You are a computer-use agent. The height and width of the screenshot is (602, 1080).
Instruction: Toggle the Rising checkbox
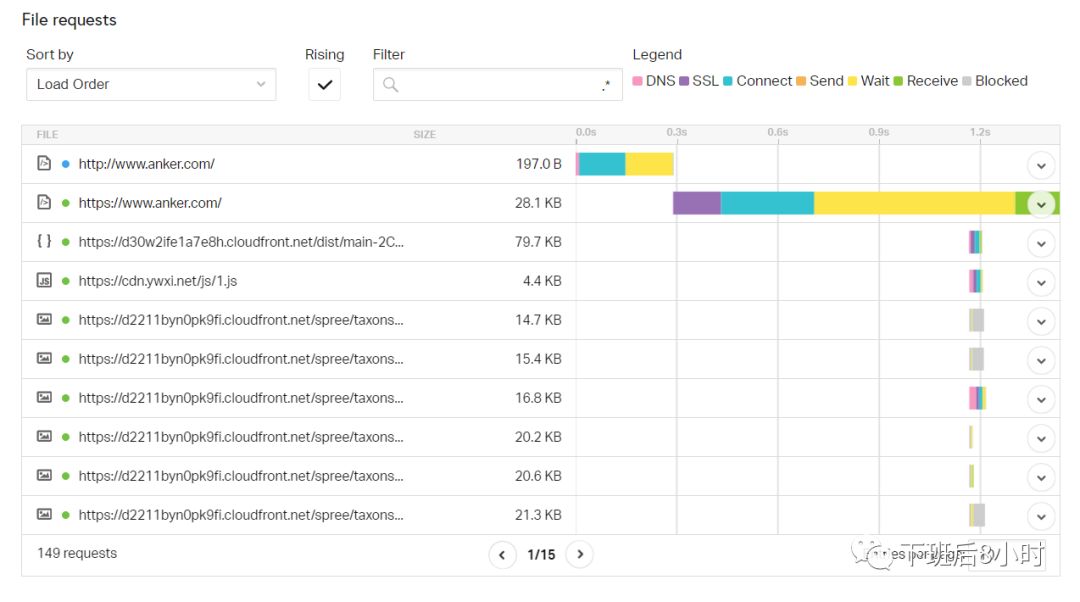click(x=324, y=85)
